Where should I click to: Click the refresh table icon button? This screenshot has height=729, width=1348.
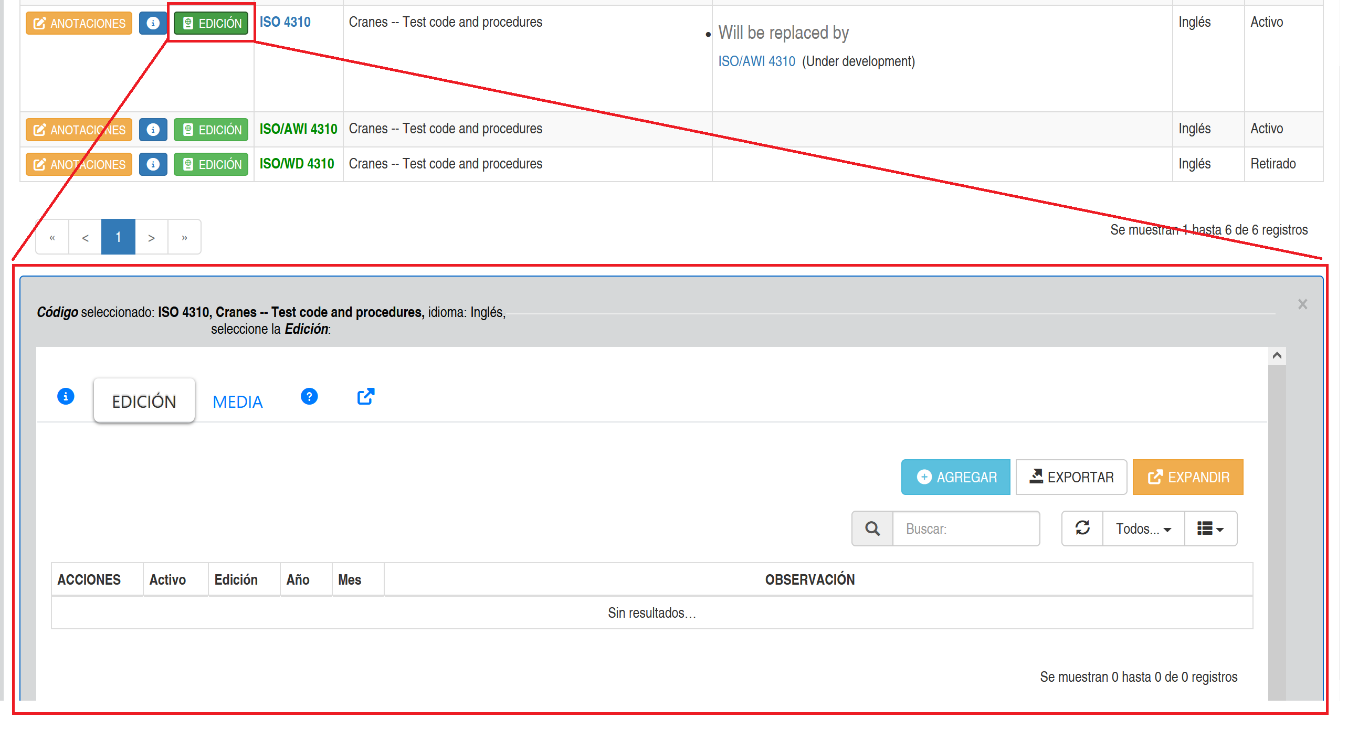coord(1082,529)
